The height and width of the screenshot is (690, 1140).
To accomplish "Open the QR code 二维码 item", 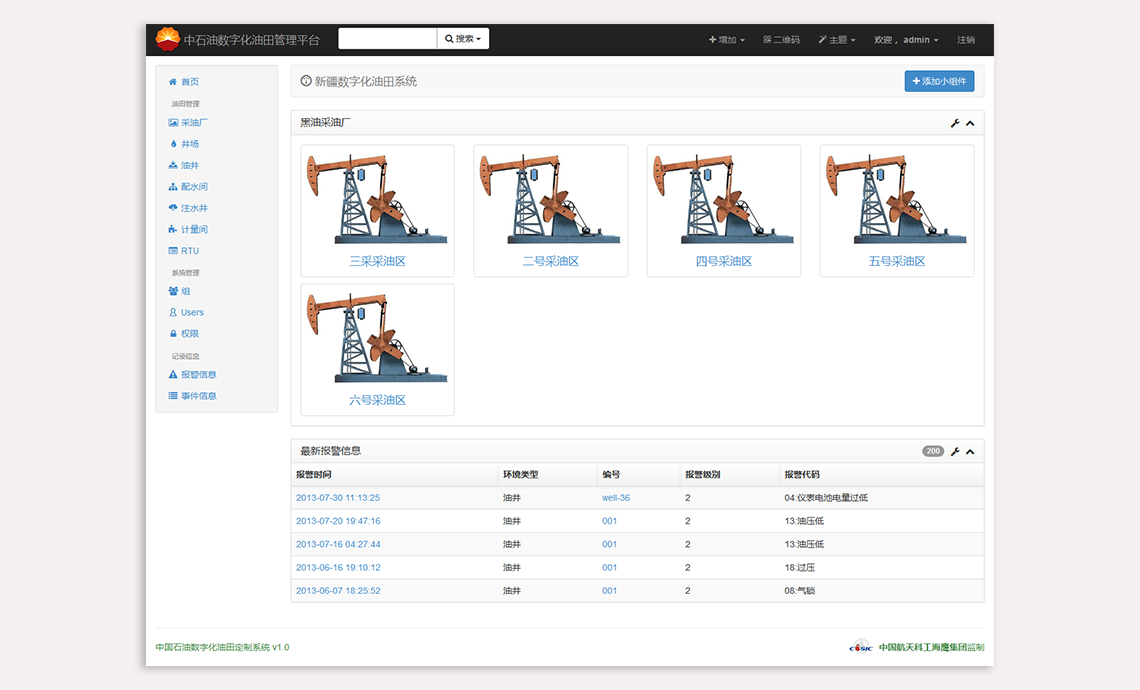I will pyautogui.click(x=781, y=40).
